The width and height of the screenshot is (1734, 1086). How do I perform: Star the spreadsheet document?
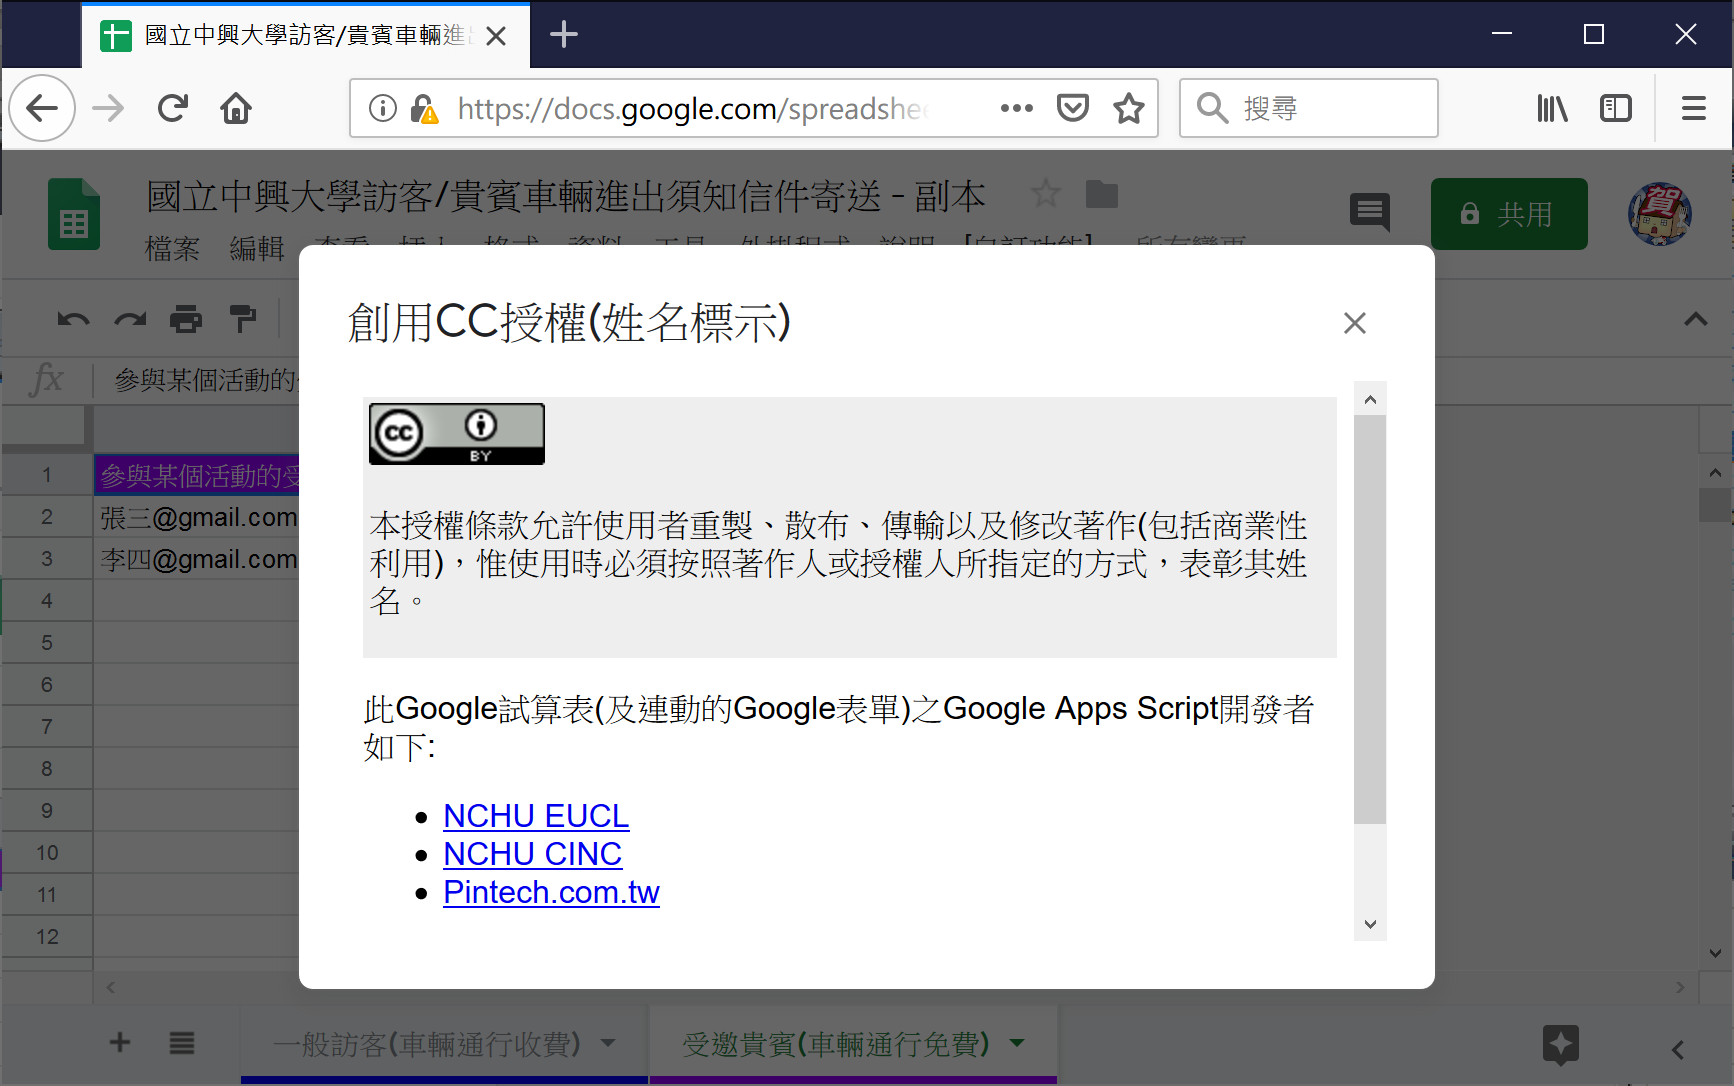(x=1046, y=193)
